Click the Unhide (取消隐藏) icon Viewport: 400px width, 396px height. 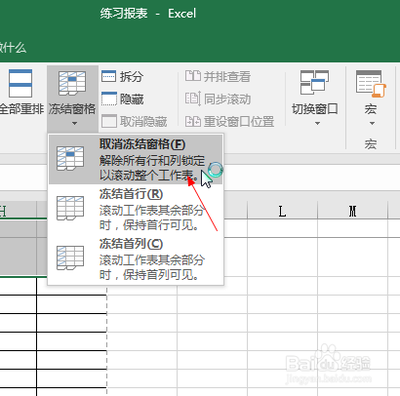(109, 121)
